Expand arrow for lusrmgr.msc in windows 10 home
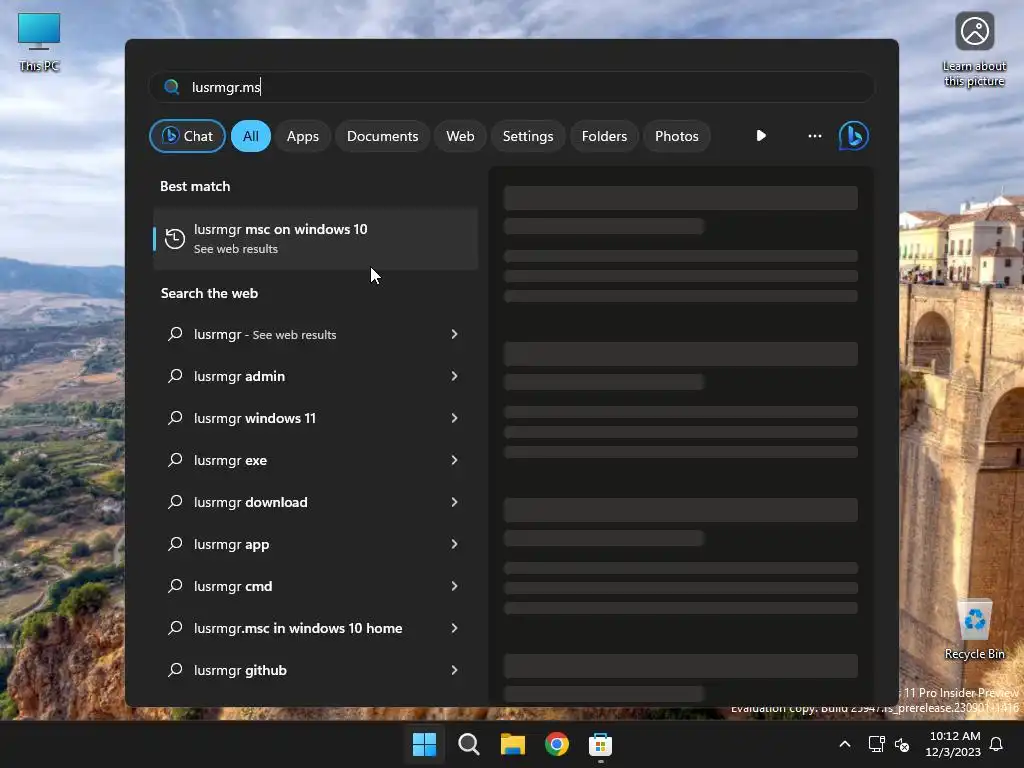Image resolution: width=1024 pixels, height=768 pixels. pyautogui.click(x=455, y=628)
